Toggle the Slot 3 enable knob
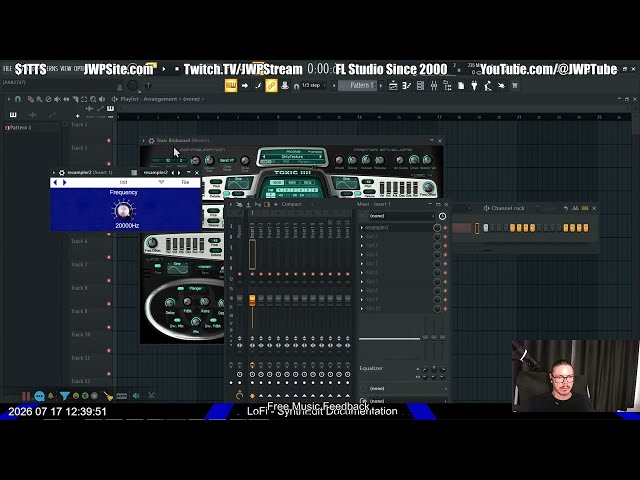The width and height of the screenshot is (640, 480). [437, 245]
